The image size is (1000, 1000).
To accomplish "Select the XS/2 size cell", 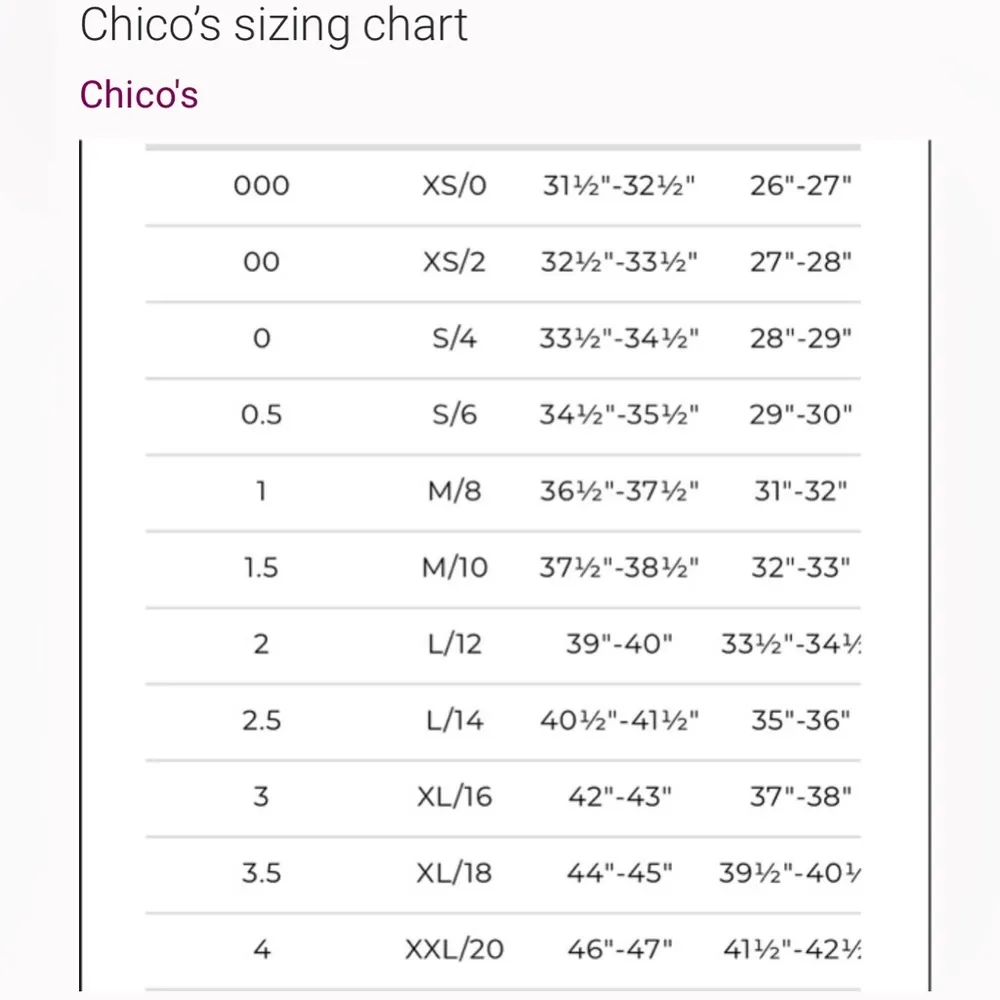I will coord(455,262).
